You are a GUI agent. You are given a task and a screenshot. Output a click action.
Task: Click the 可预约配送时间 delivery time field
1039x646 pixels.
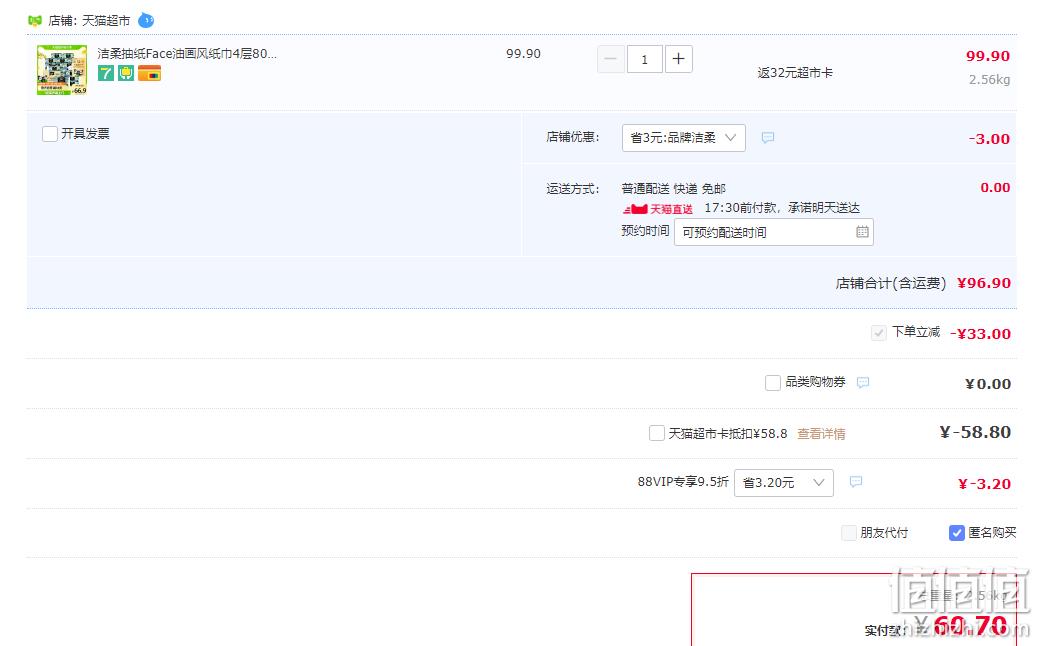tap(773, 232)
